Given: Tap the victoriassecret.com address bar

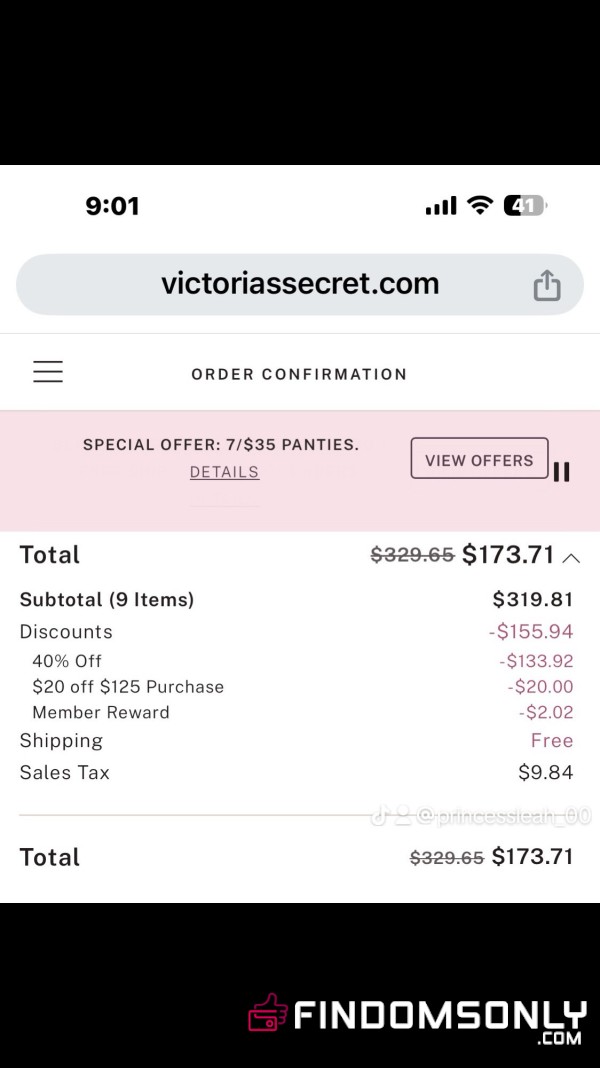Looking at the screenshot, I should [300, 285].
